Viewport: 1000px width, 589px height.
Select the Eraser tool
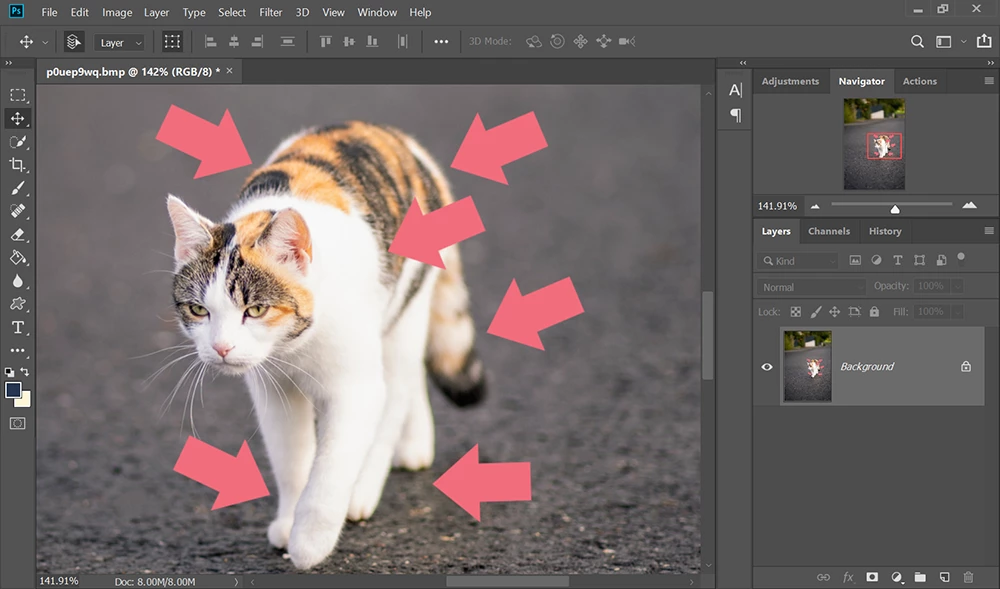[18, 234]
